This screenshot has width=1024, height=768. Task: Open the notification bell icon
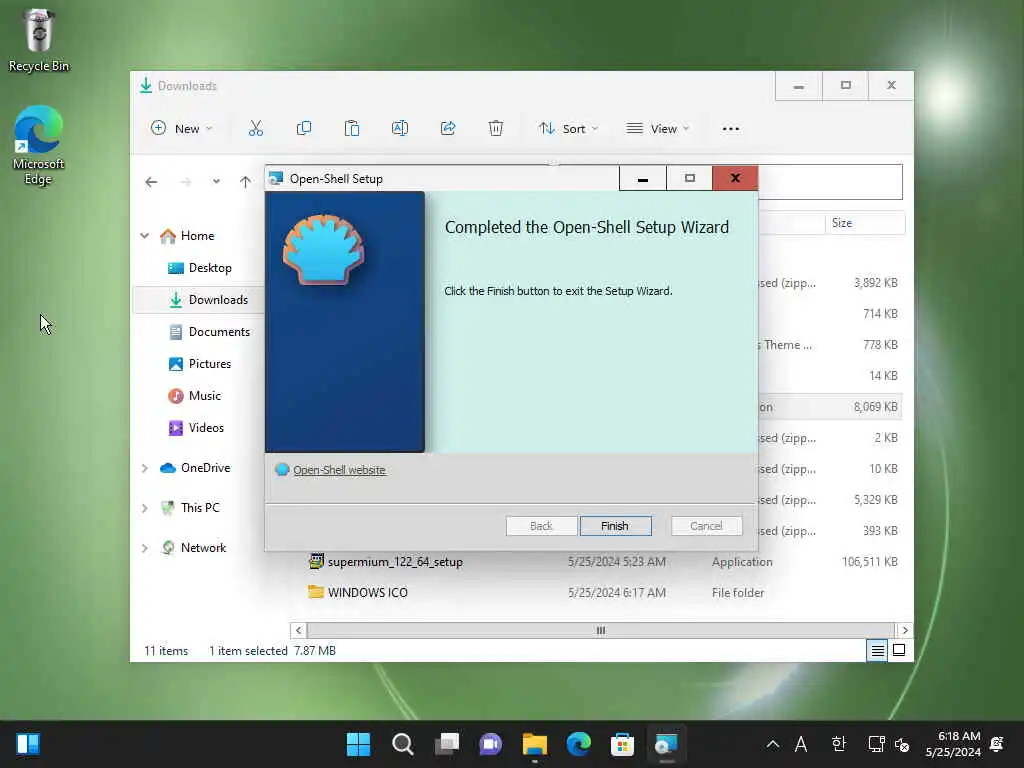point(997,744)
